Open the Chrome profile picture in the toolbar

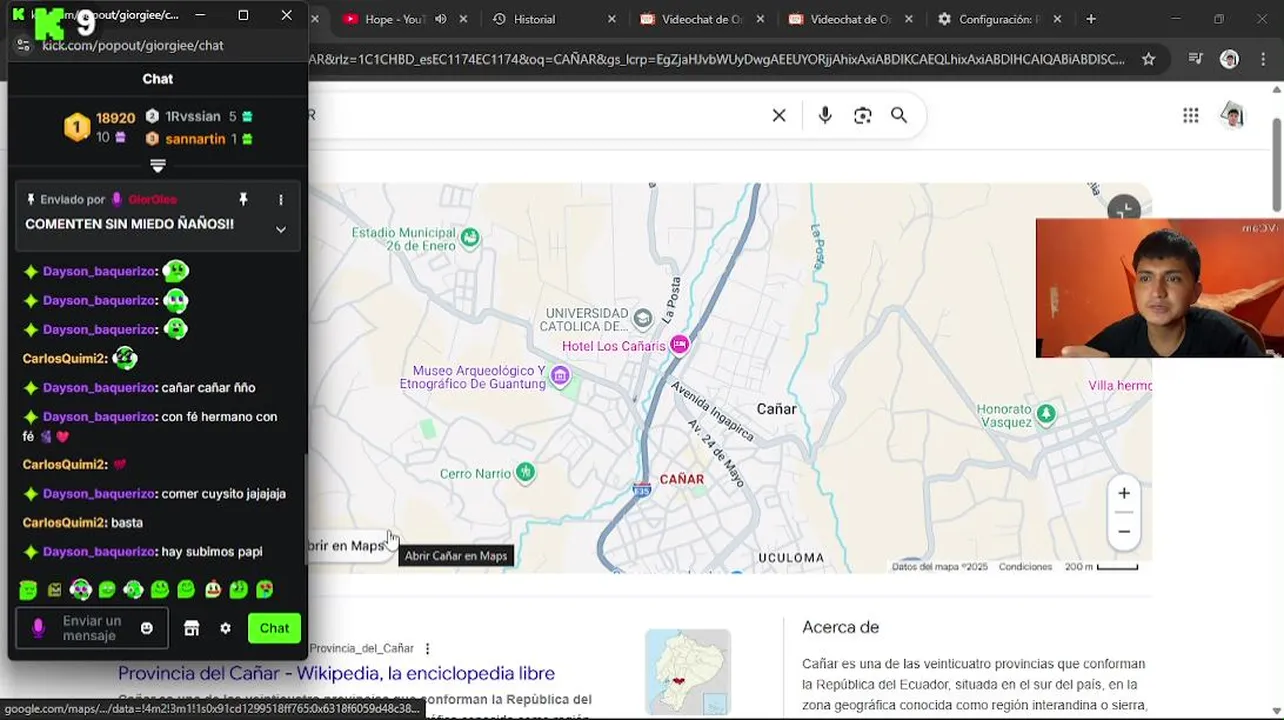click(x=1230, y=59)
